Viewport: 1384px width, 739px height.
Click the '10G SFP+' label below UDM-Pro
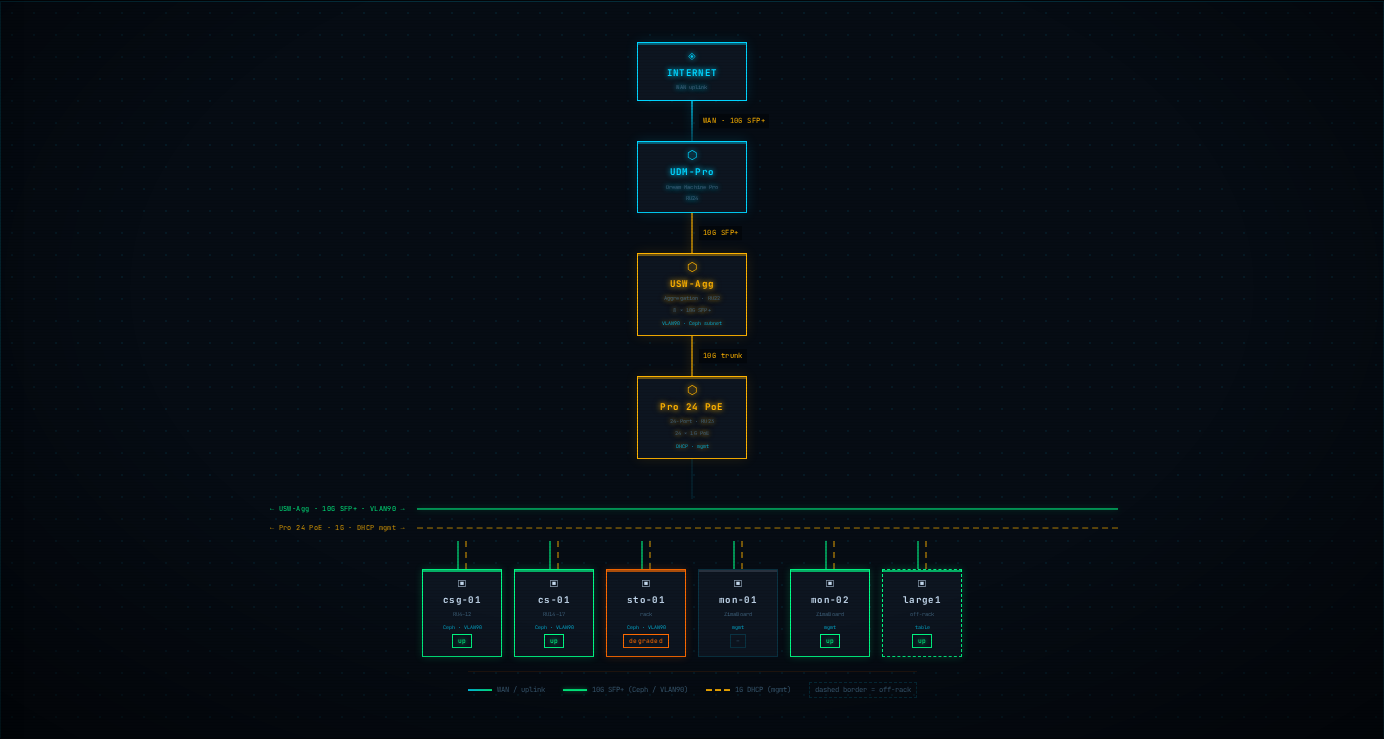tap(720, 233)
